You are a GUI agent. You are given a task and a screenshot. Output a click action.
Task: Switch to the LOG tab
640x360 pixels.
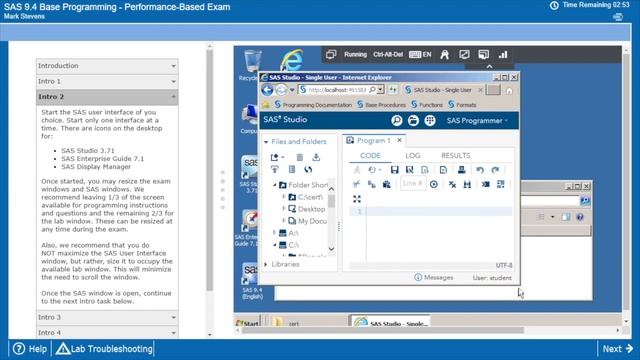click(413, 156)
